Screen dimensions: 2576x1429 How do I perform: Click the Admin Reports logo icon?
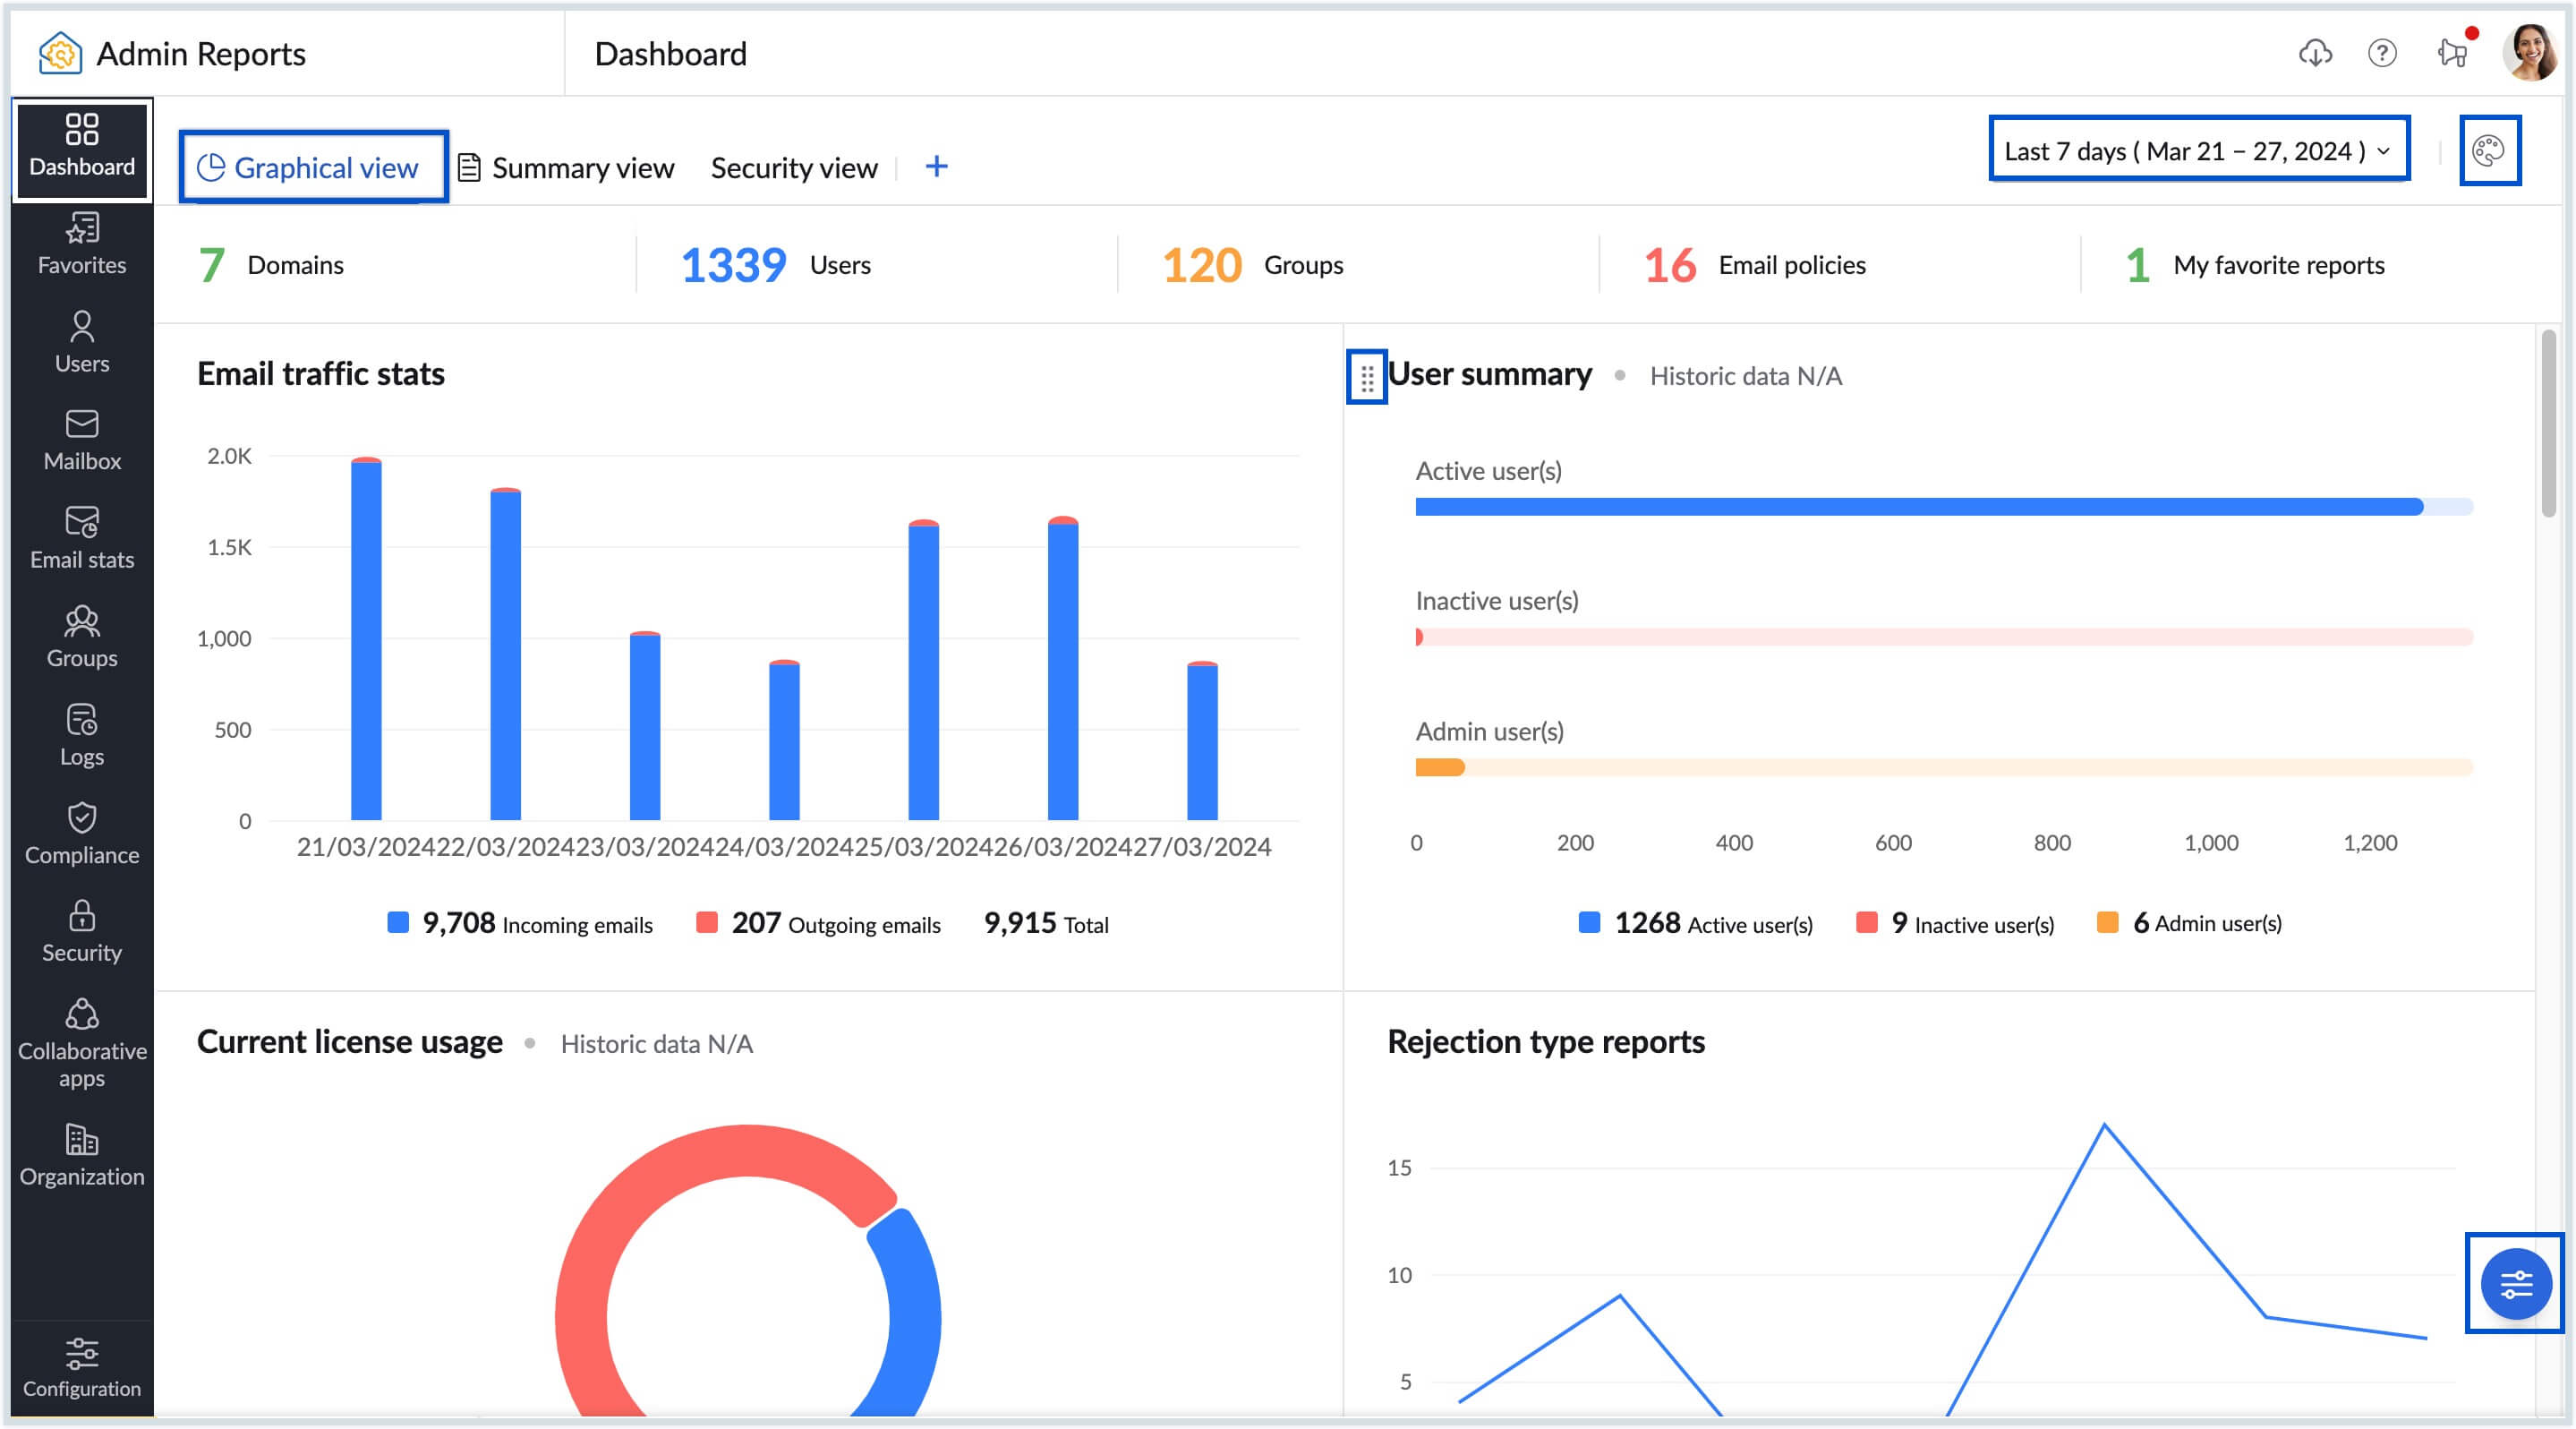pos(59,53)
